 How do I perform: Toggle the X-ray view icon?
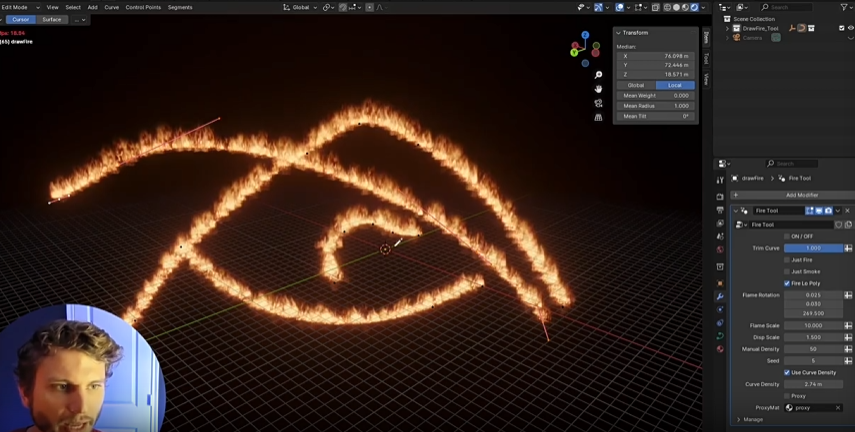tap(655, 7)
